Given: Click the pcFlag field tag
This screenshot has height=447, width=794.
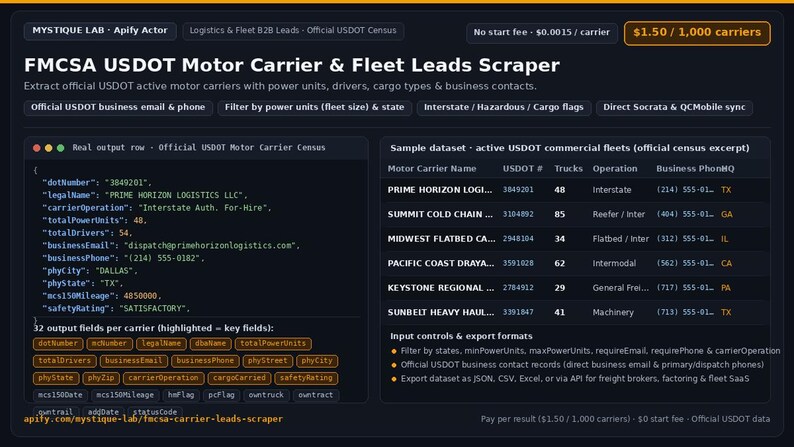Looking at the screenshot, I should tap(221, 395).
